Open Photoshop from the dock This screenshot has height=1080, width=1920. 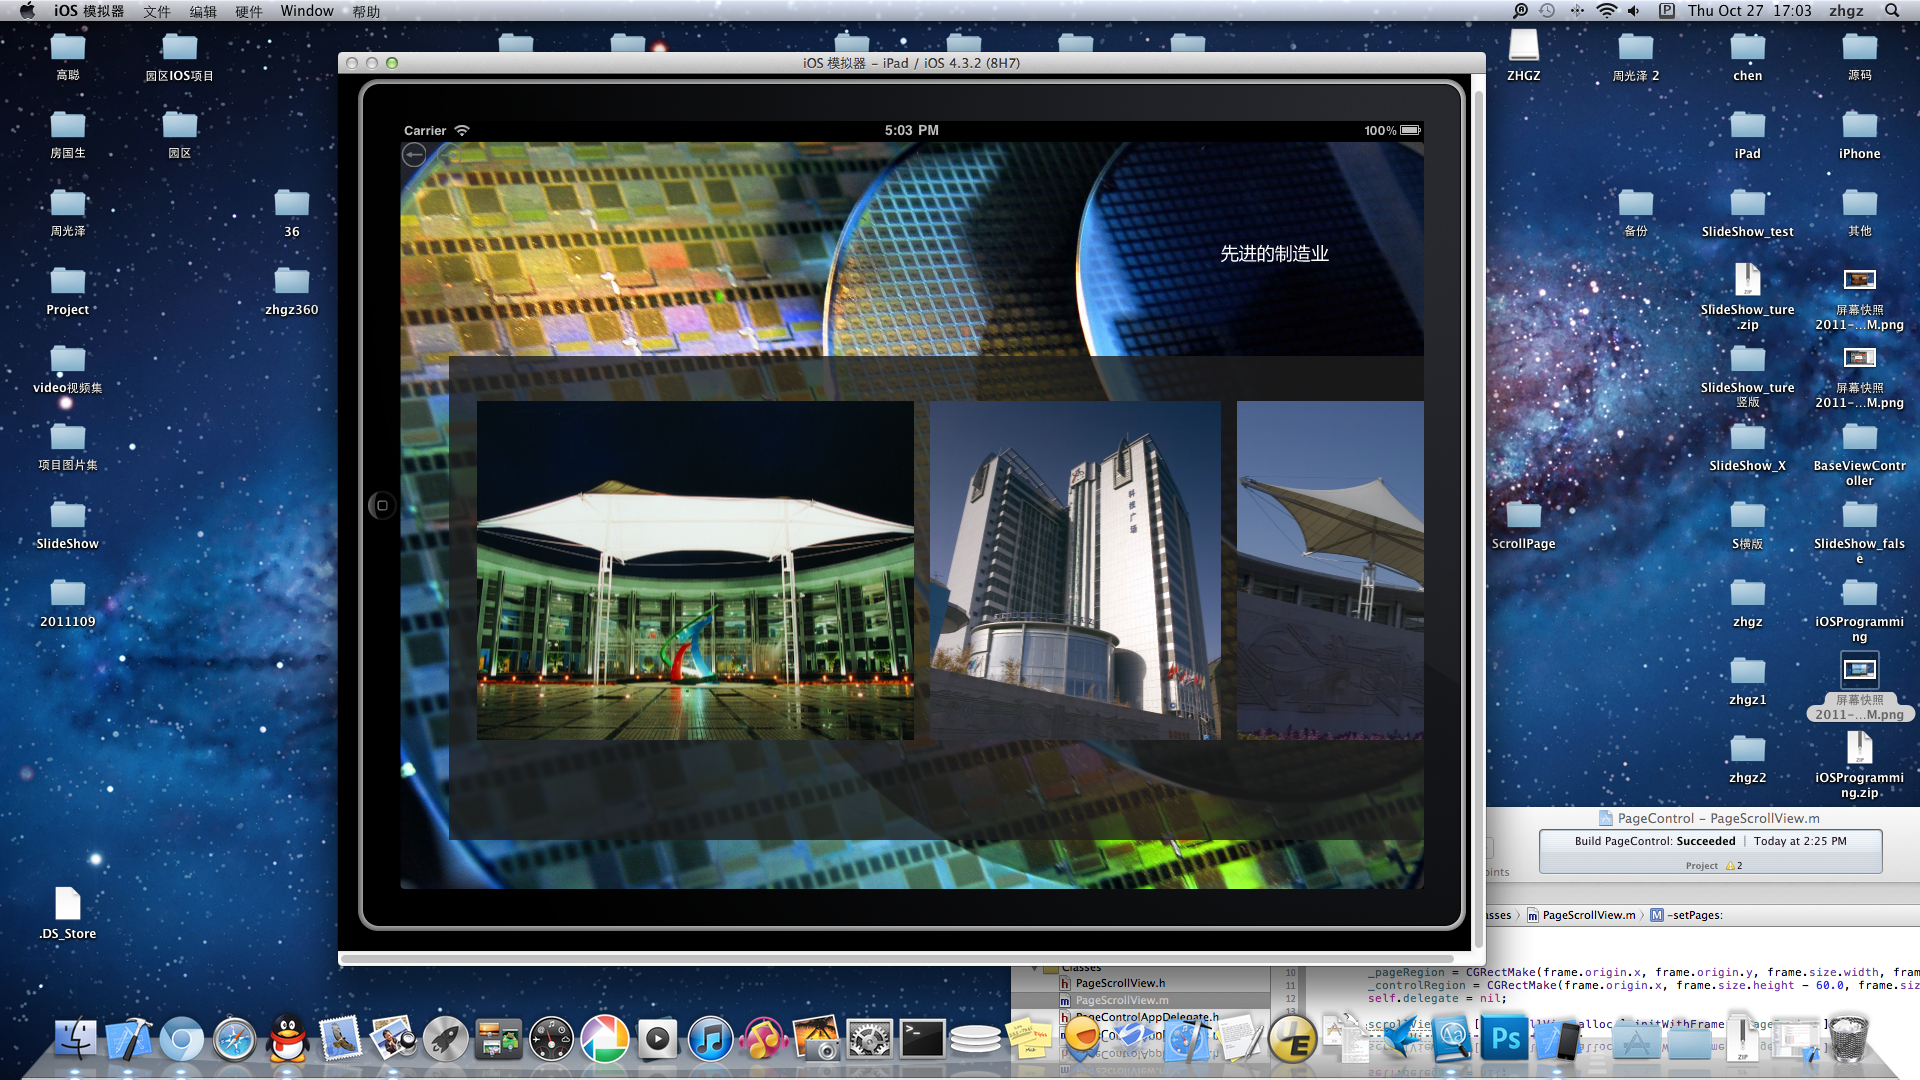pos(1505,1039)
